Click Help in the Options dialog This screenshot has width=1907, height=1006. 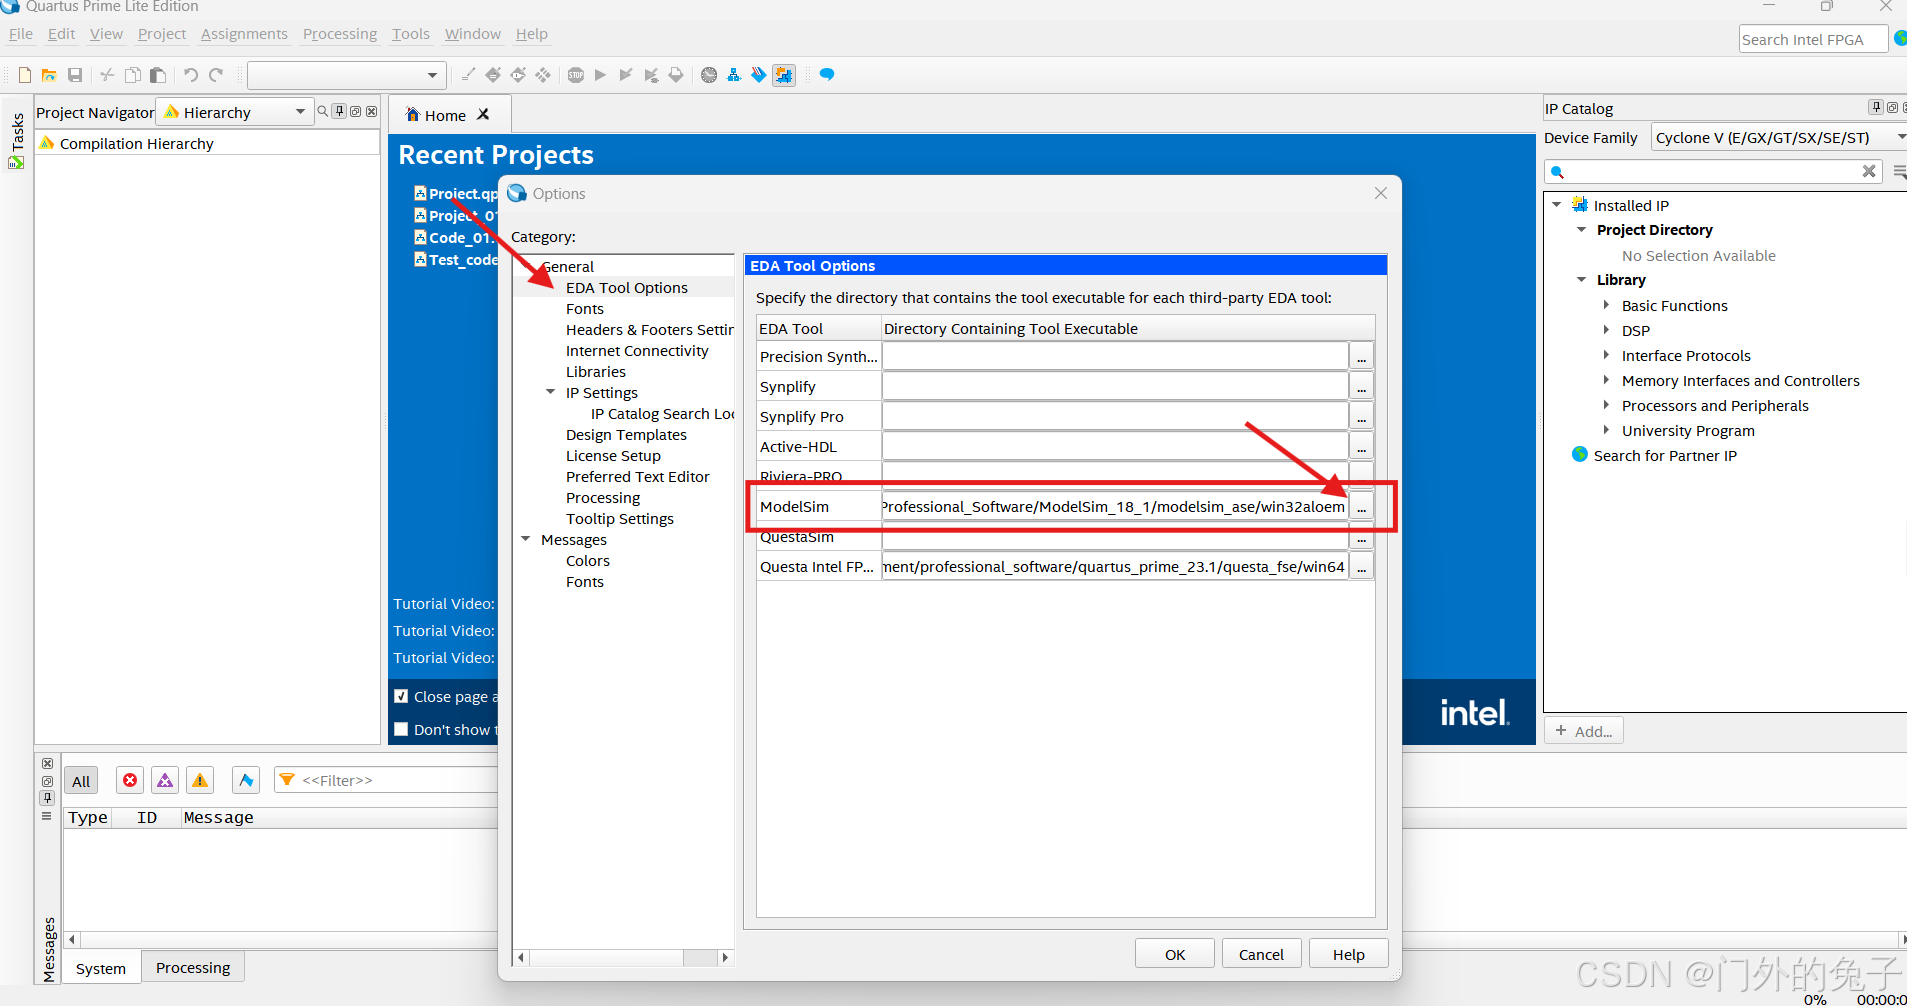pos(1349,954)
